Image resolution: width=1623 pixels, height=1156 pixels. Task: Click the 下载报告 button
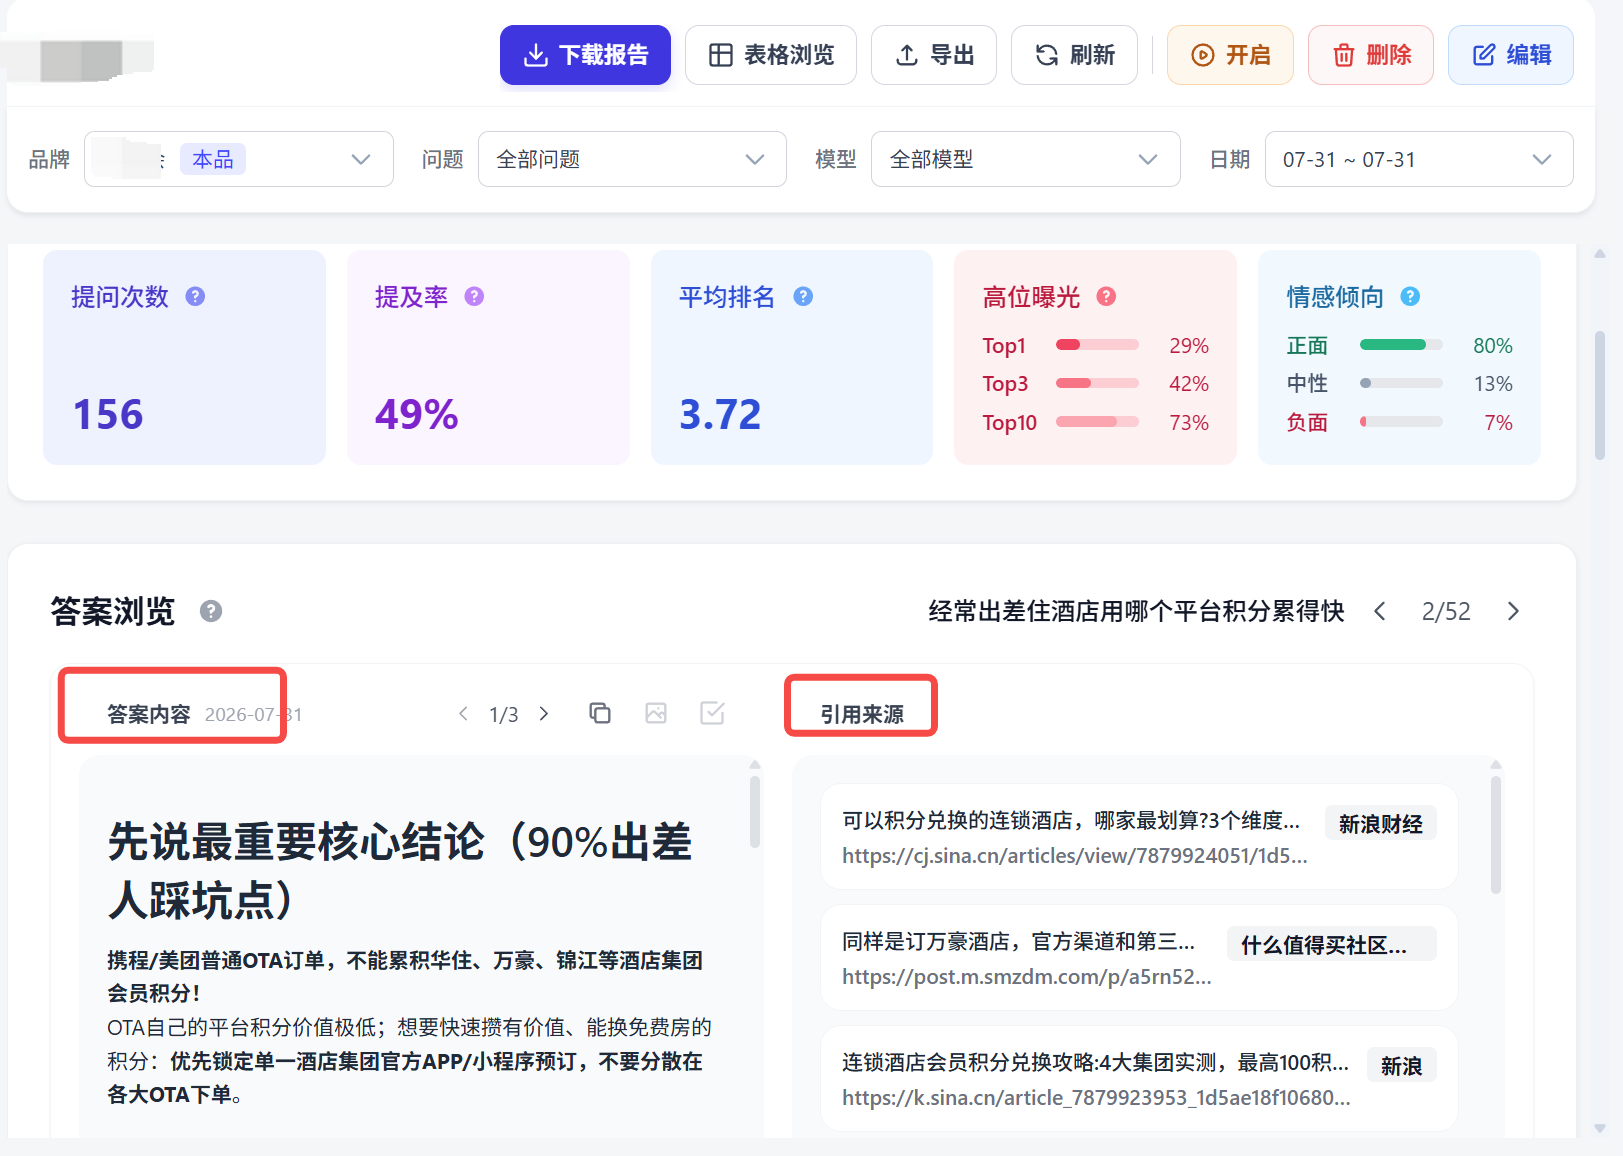click(x=585, y=55)
